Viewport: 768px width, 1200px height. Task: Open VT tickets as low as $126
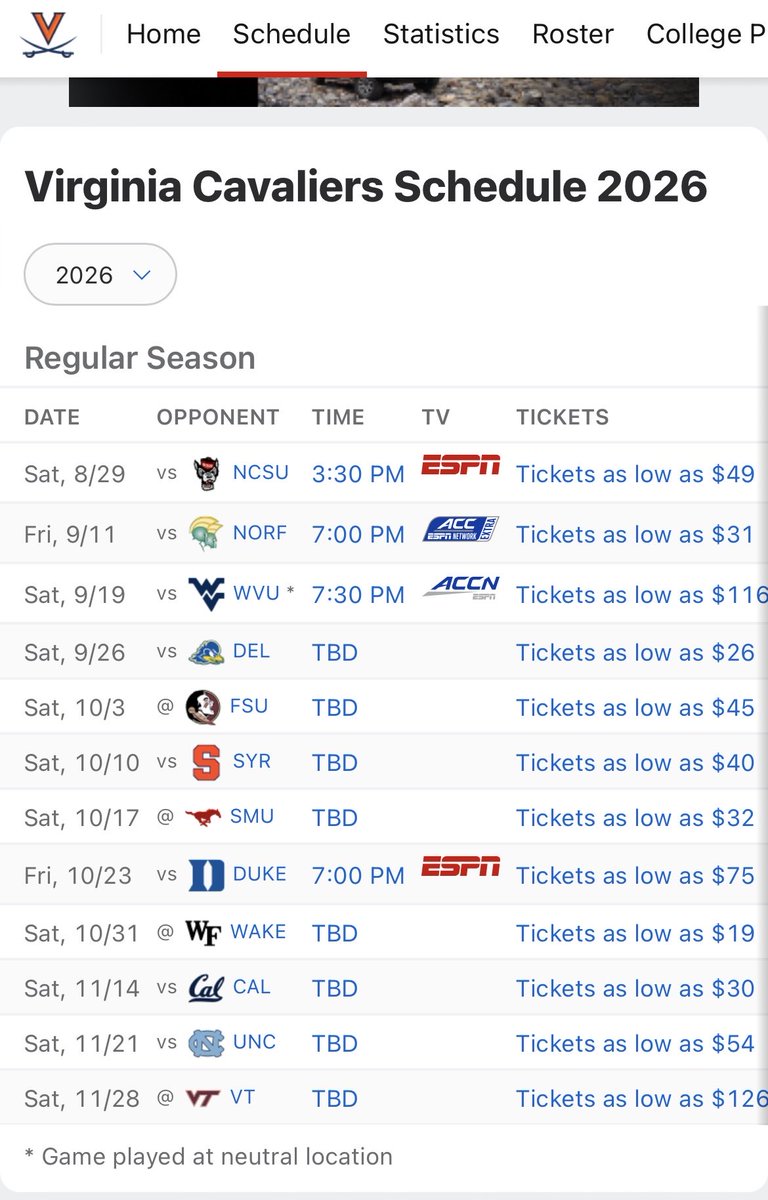click(641, 1098)
